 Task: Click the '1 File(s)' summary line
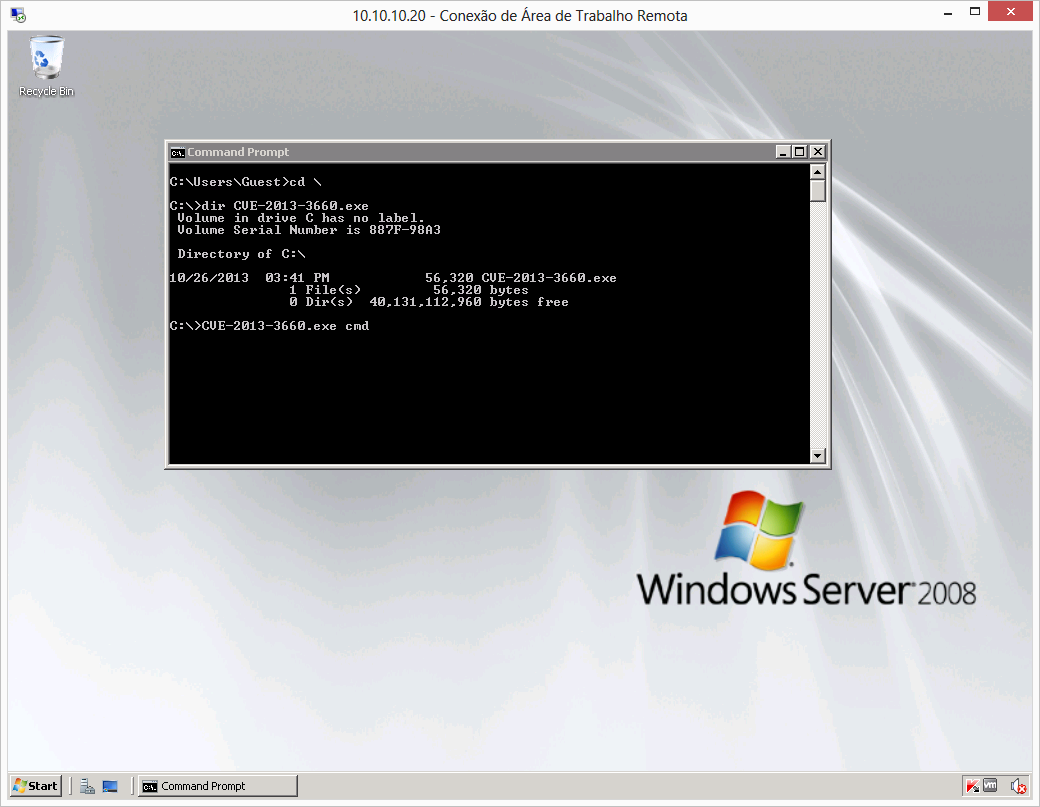point(409,290)
